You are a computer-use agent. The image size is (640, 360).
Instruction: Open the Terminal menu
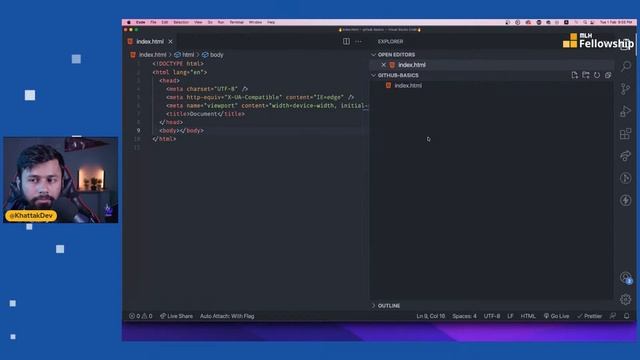[237, 22]
